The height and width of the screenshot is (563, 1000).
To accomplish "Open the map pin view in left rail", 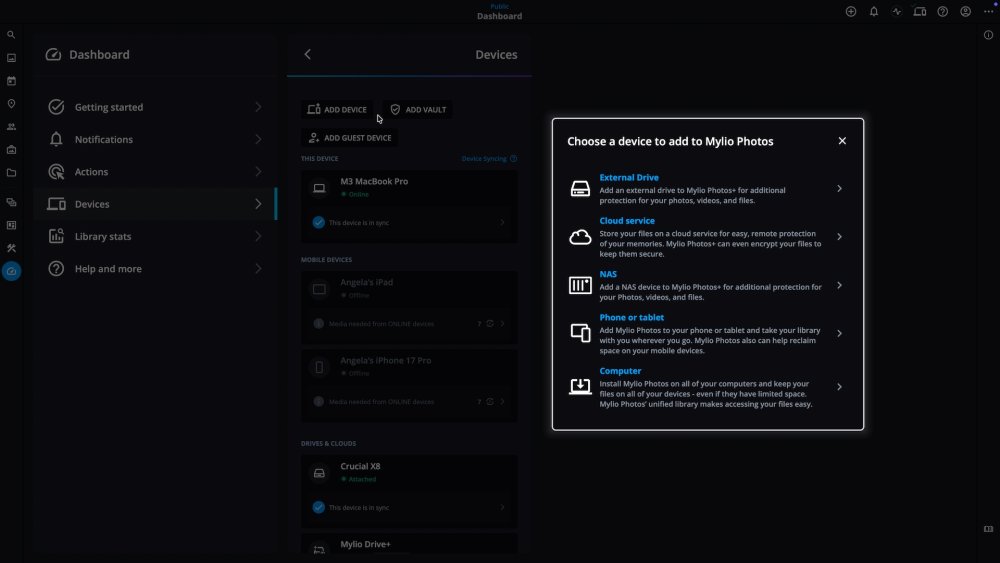I will tap(11, 104).
